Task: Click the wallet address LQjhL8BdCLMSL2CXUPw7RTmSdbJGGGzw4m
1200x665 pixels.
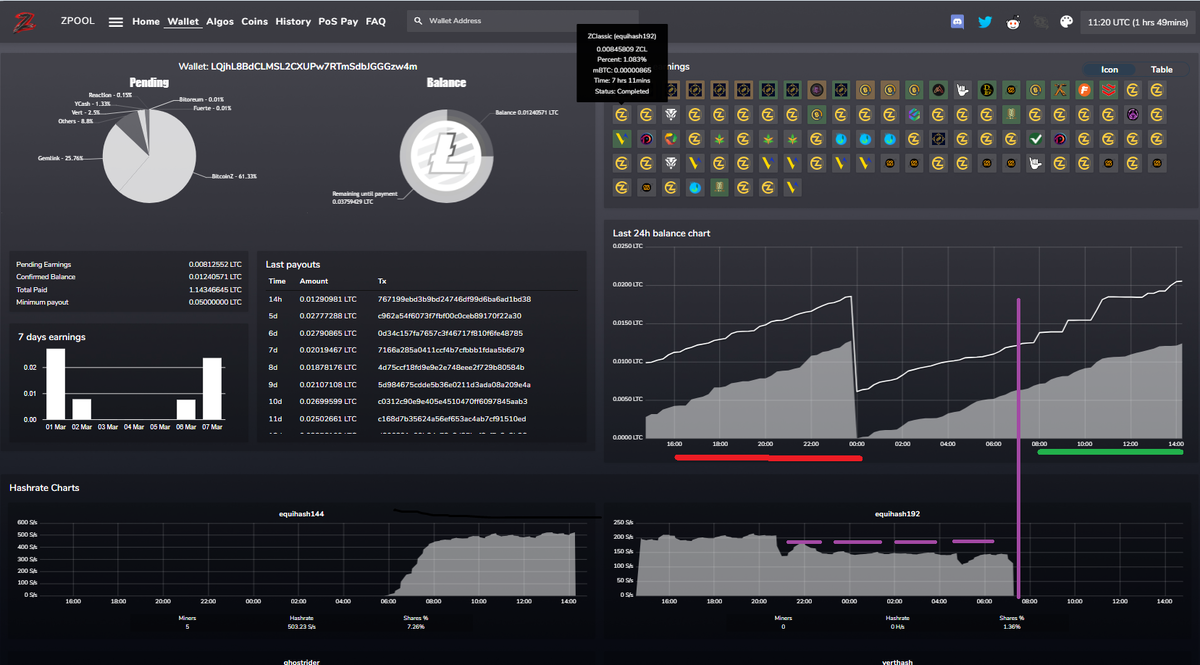Action: pyautogui.click(x=313, y=66)
